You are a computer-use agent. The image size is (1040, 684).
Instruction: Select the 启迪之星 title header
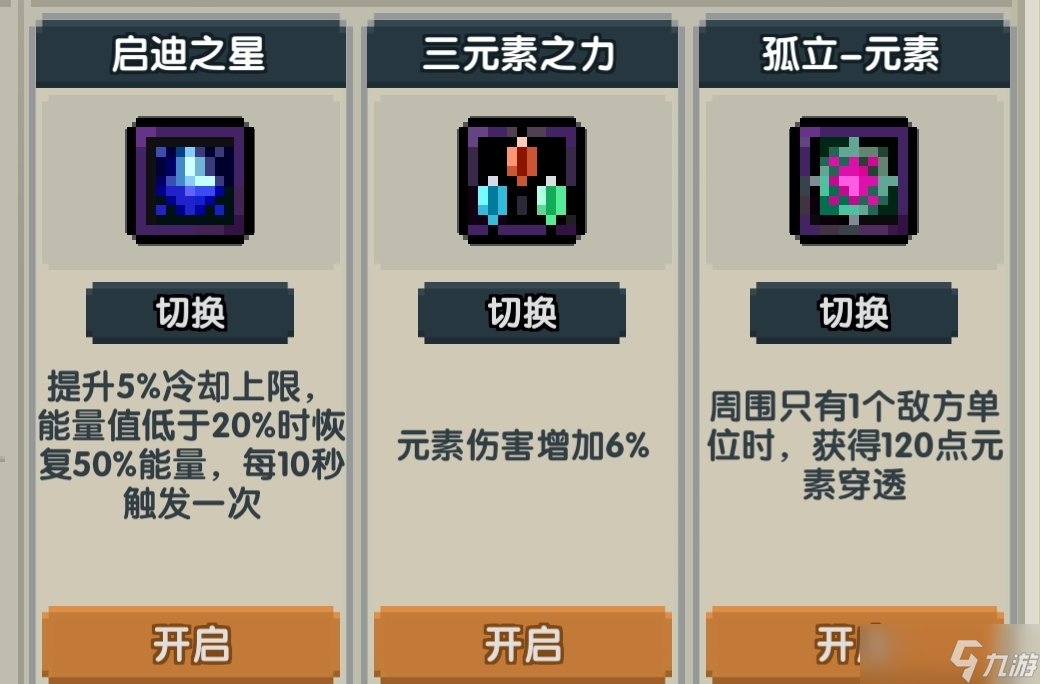190,54
